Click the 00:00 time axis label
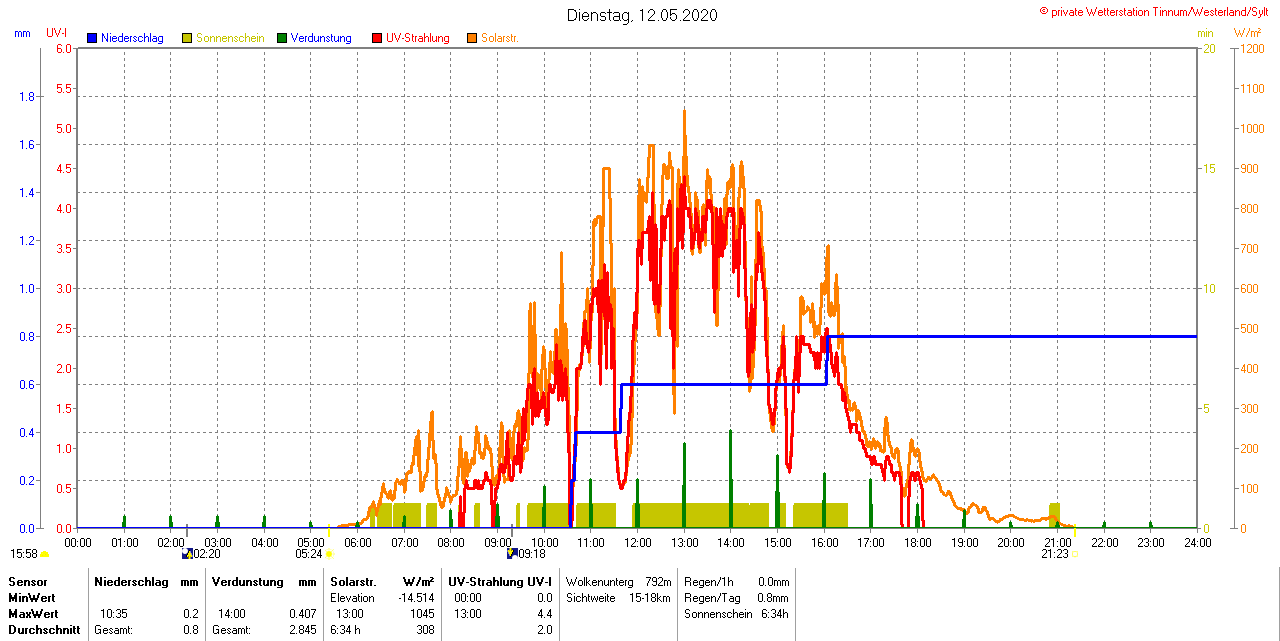Viewport: 1280px width, 641px height. 78,543
